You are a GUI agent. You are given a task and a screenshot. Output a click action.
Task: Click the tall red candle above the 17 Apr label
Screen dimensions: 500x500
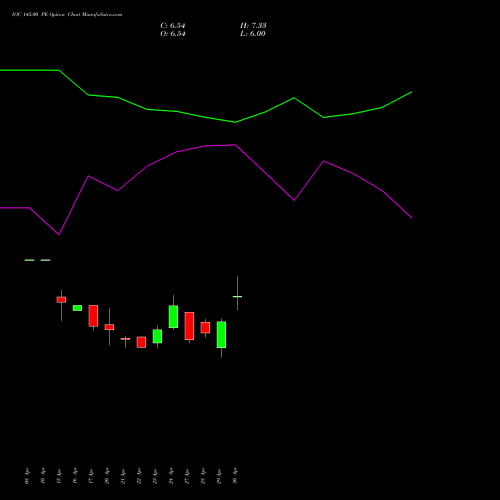tap(93, 316)
